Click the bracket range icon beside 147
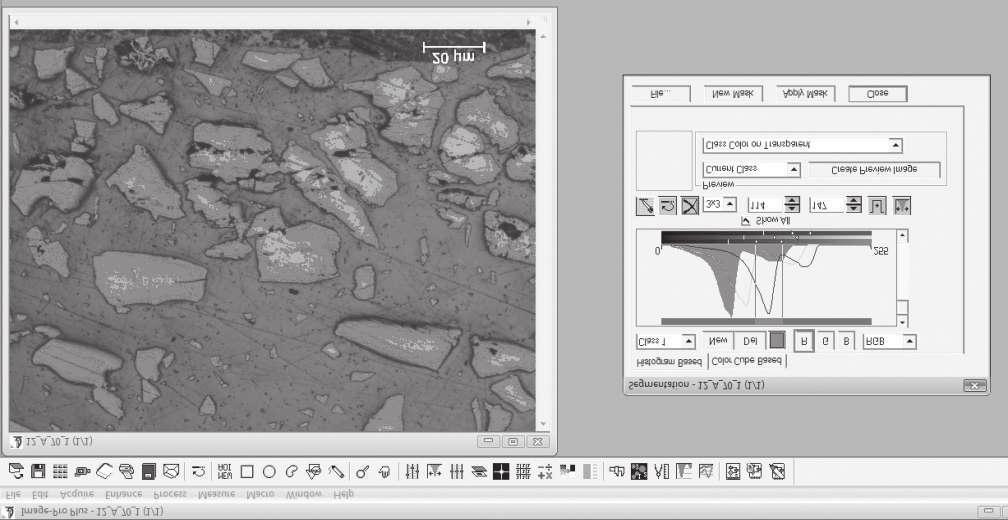The image size is (1008, 520). [877, 206]
